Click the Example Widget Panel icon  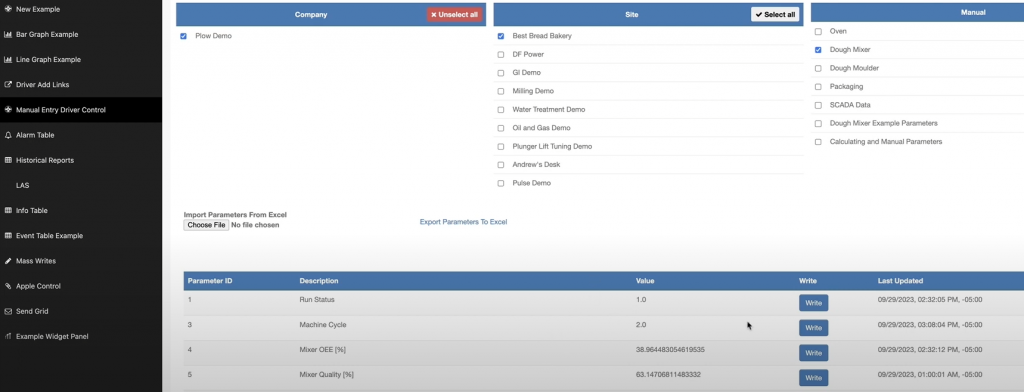tap(8, 336)
